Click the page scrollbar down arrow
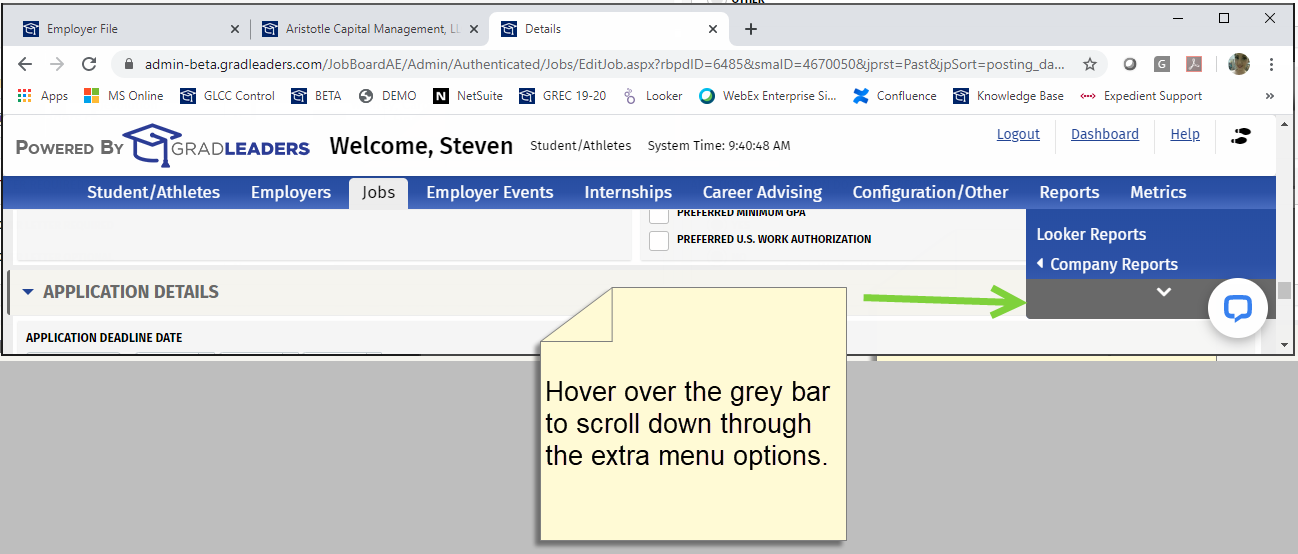 pyautogui.click(x=1284, y=344)
